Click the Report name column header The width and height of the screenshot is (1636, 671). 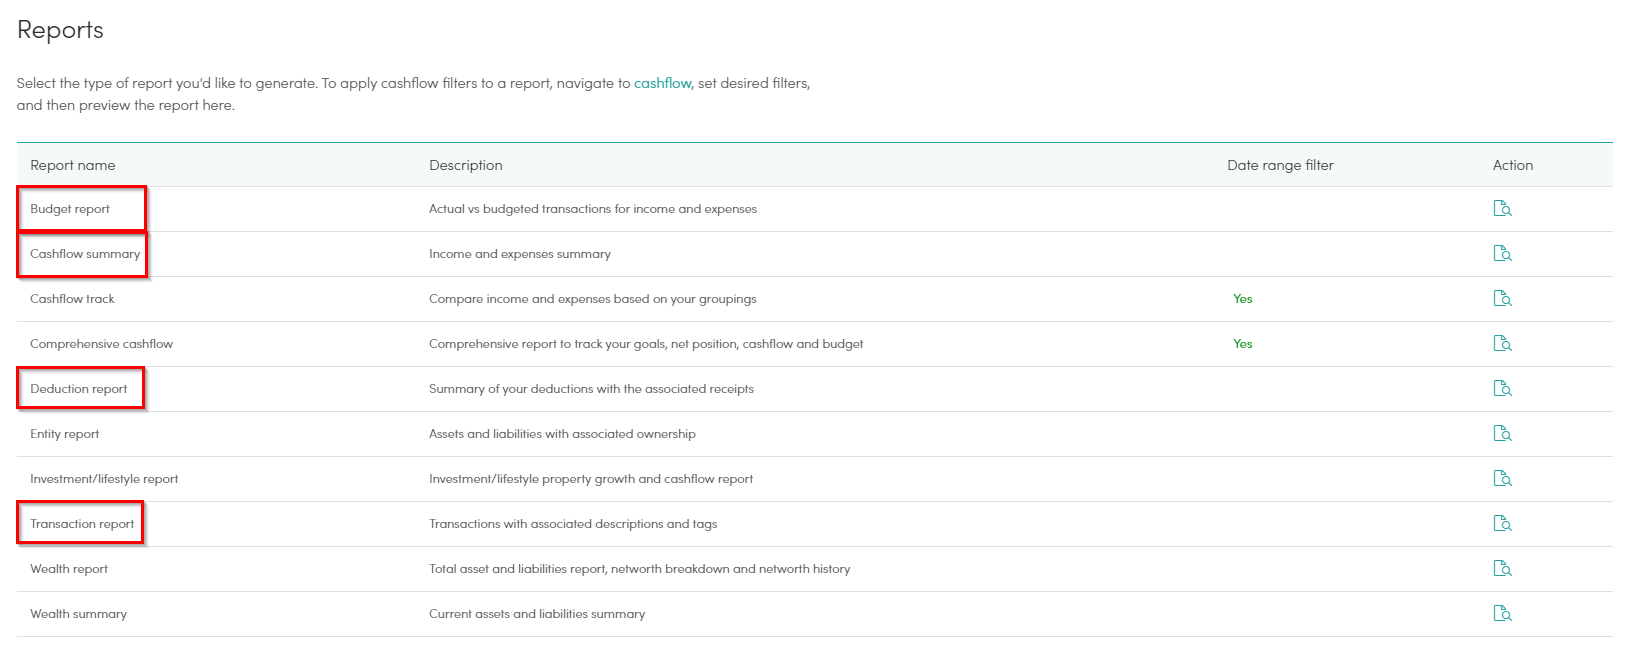point(73,165)
